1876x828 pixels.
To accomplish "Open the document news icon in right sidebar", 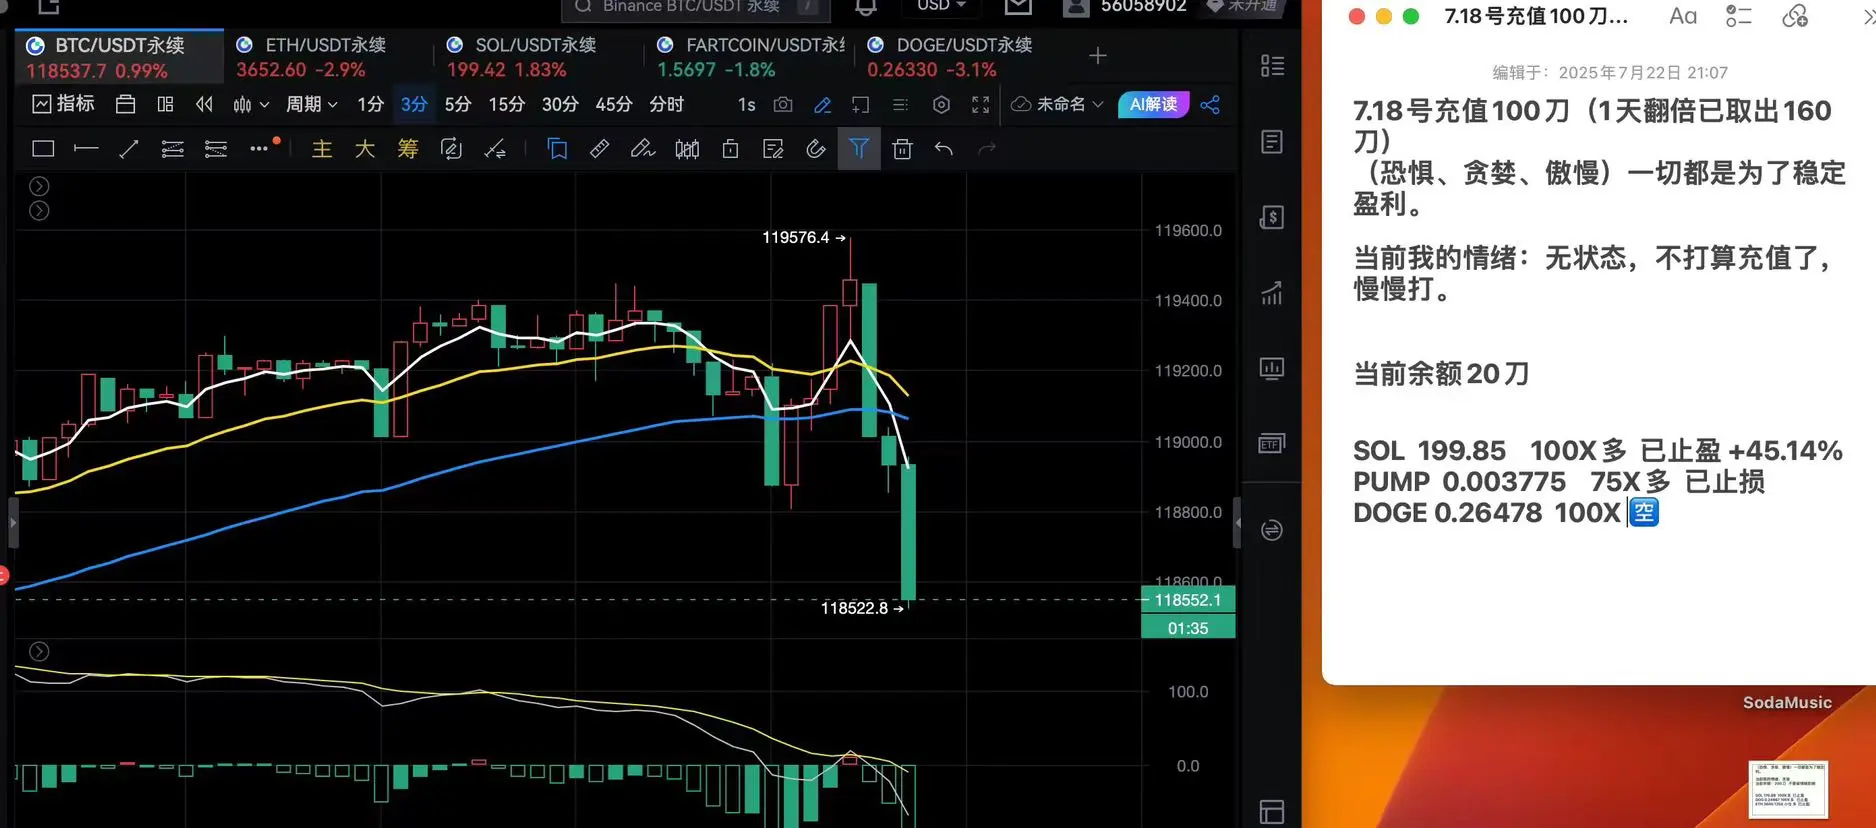I will click(1272, 142).
